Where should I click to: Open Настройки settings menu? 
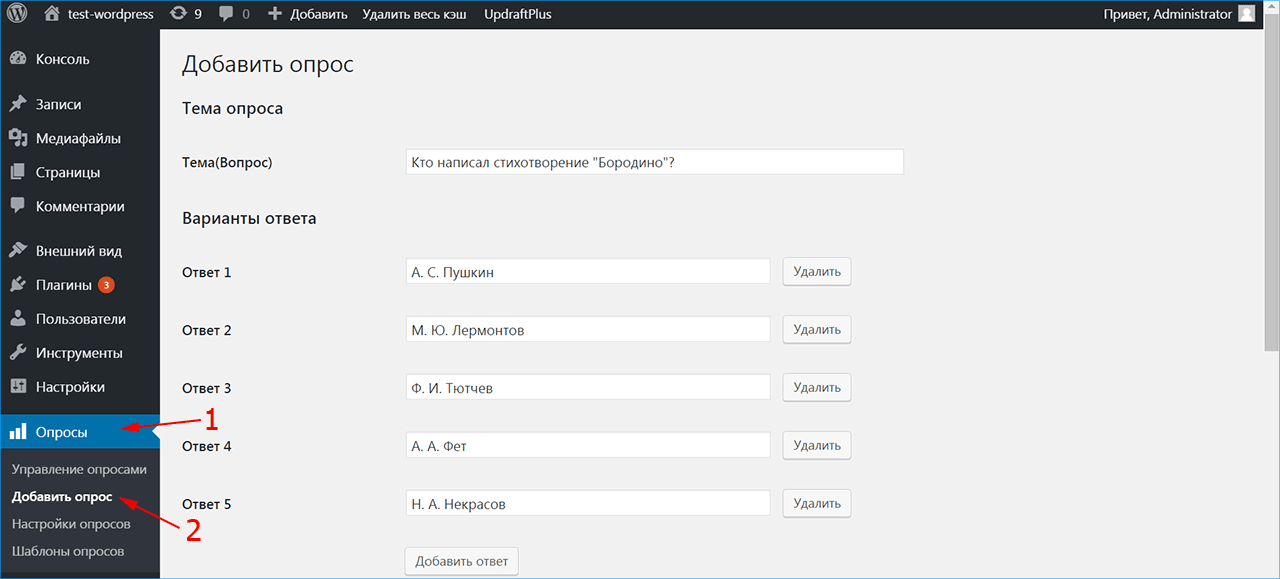[70, 387]
